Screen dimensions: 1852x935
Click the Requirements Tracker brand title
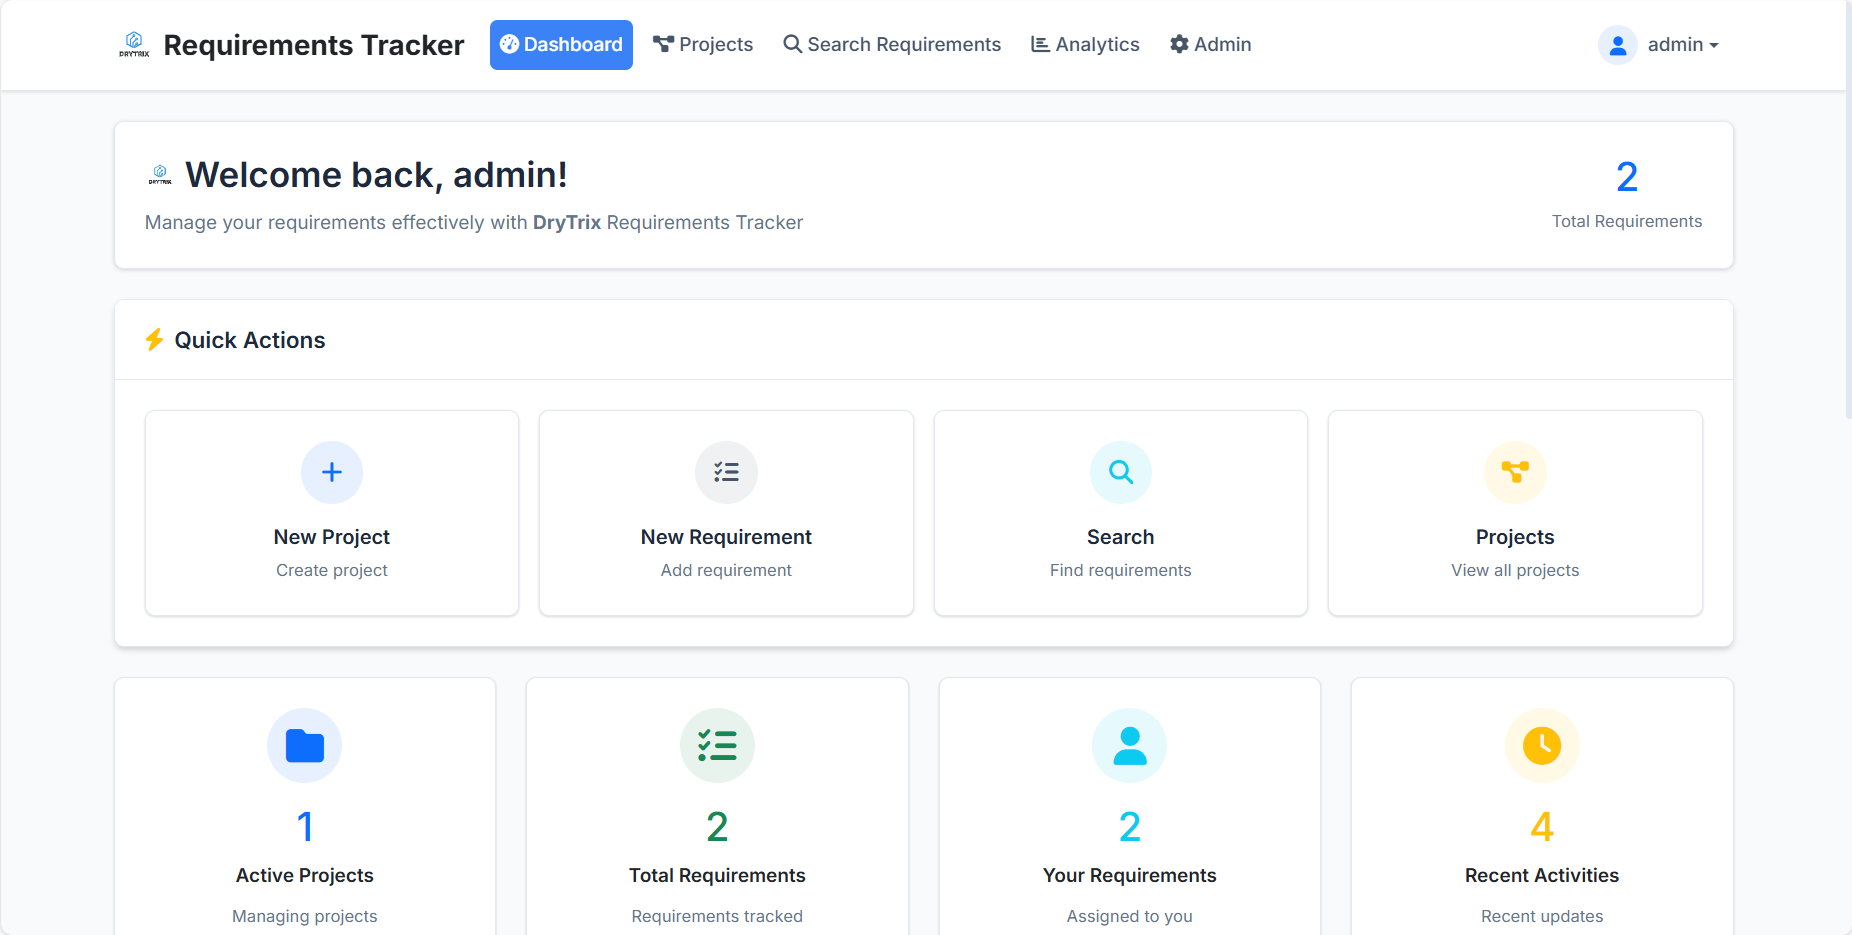click(314, 45)
